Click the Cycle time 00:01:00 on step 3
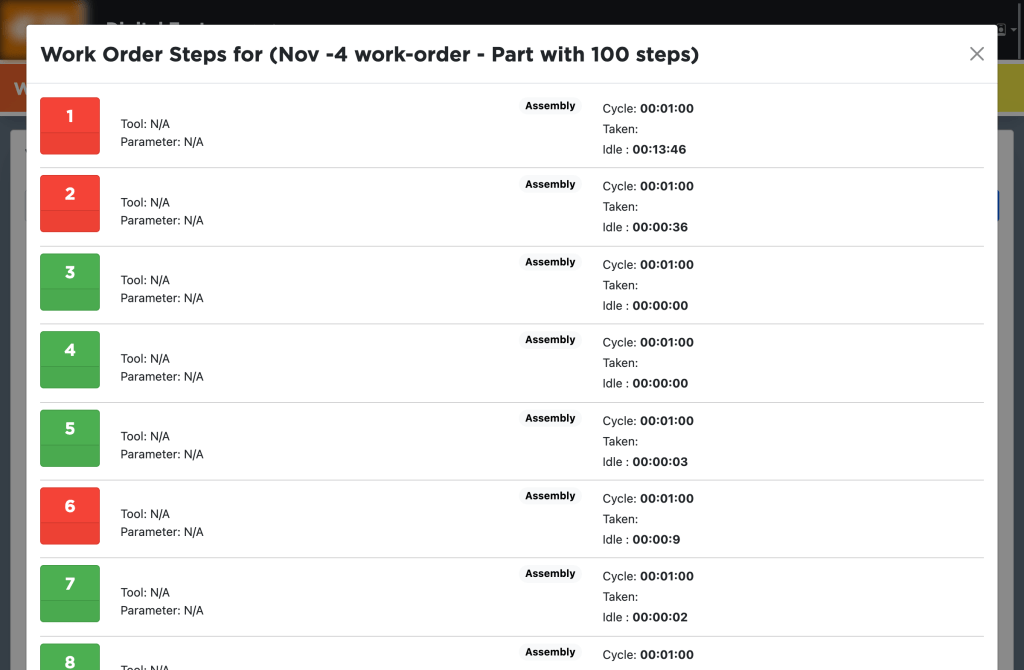The image size is (1024, 670). point(649,264)
